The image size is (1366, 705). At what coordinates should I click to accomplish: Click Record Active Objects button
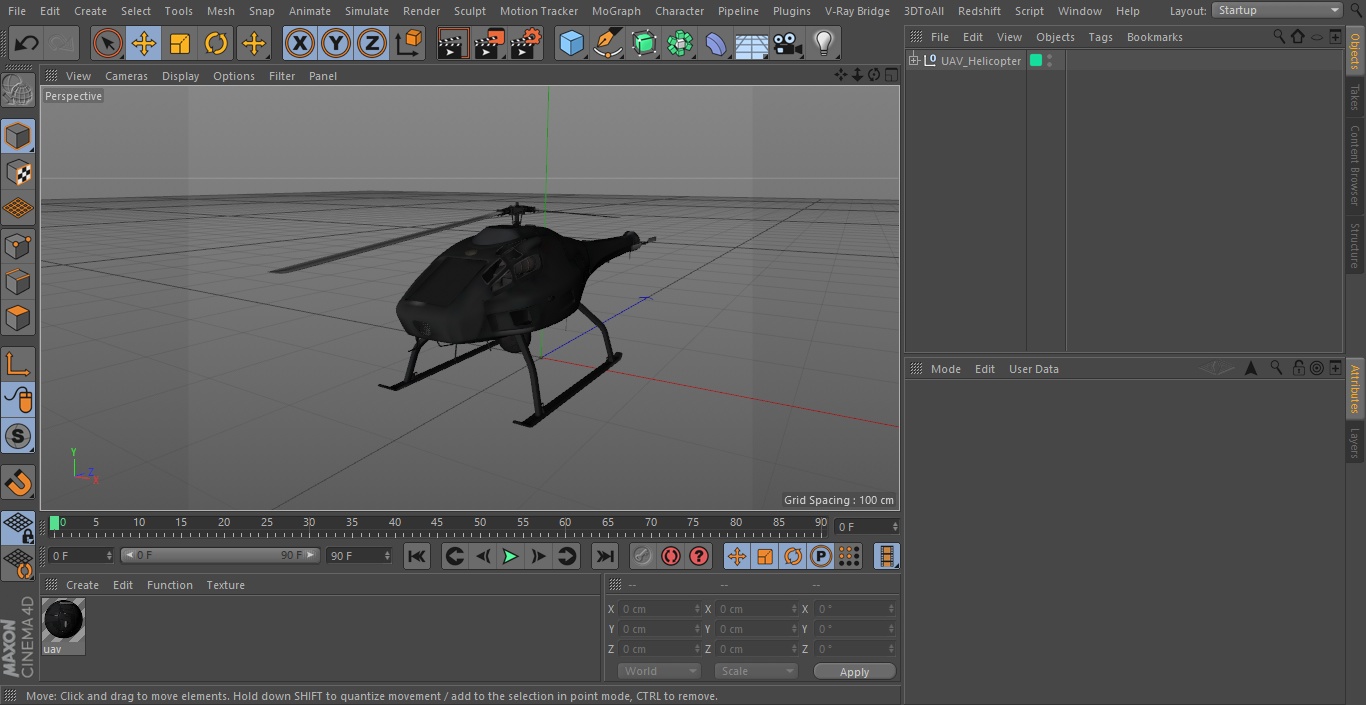pyautogui.click(x=643, y=556)
